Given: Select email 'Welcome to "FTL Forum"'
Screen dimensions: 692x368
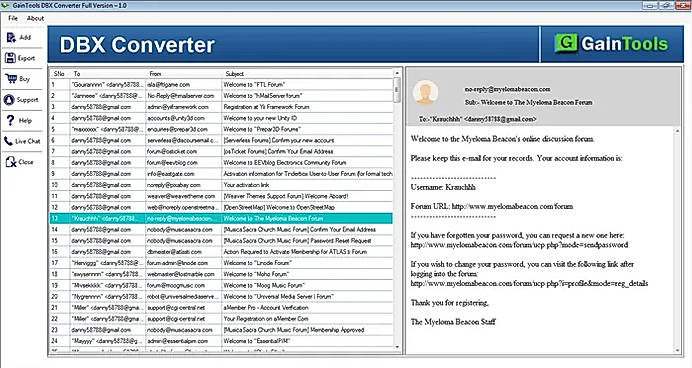Looking at the screenshot, I should tap(221, 84).
